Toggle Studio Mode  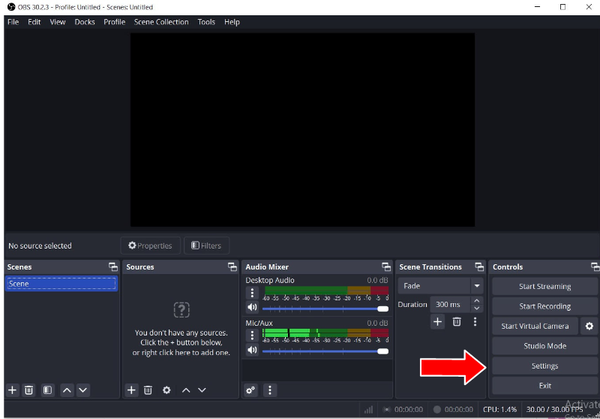pyautogui.click(x=544, y=346)
